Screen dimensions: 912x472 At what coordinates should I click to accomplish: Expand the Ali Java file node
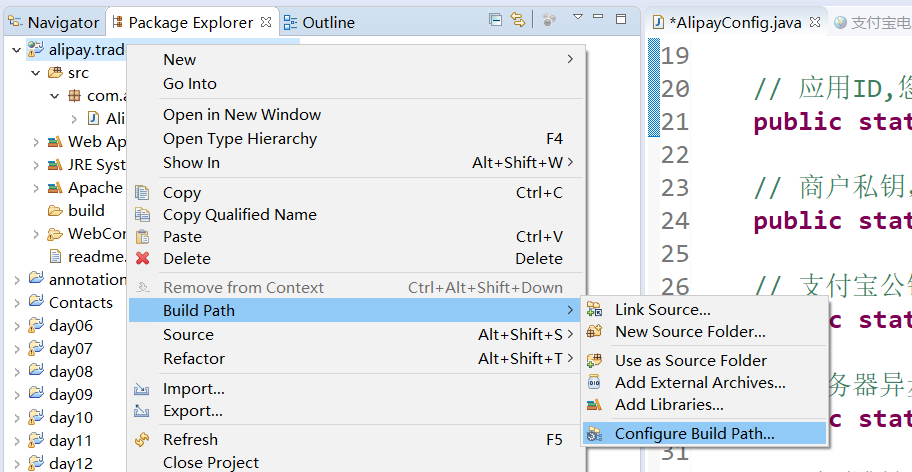tap(74, 119)
